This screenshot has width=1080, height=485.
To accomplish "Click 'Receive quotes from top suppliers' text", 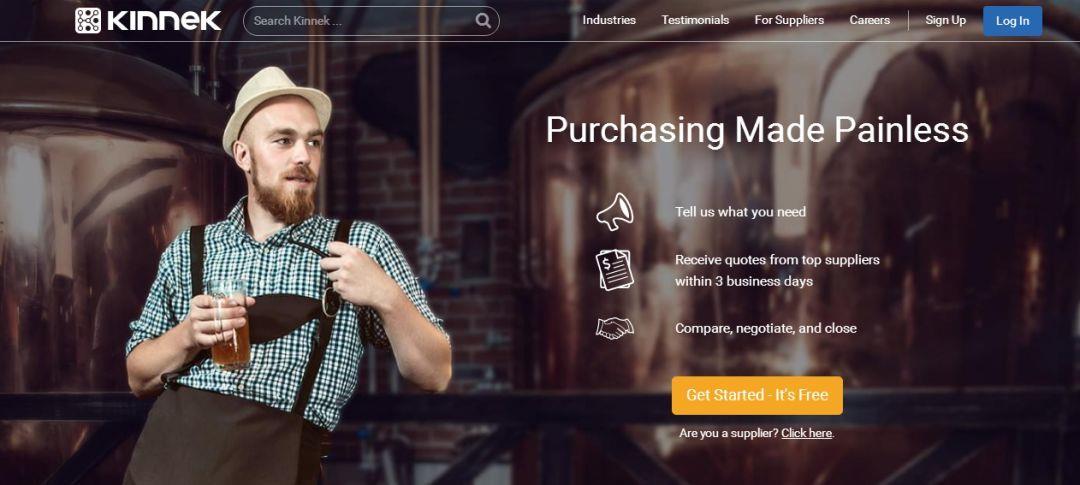I will (x=777, y=260).
